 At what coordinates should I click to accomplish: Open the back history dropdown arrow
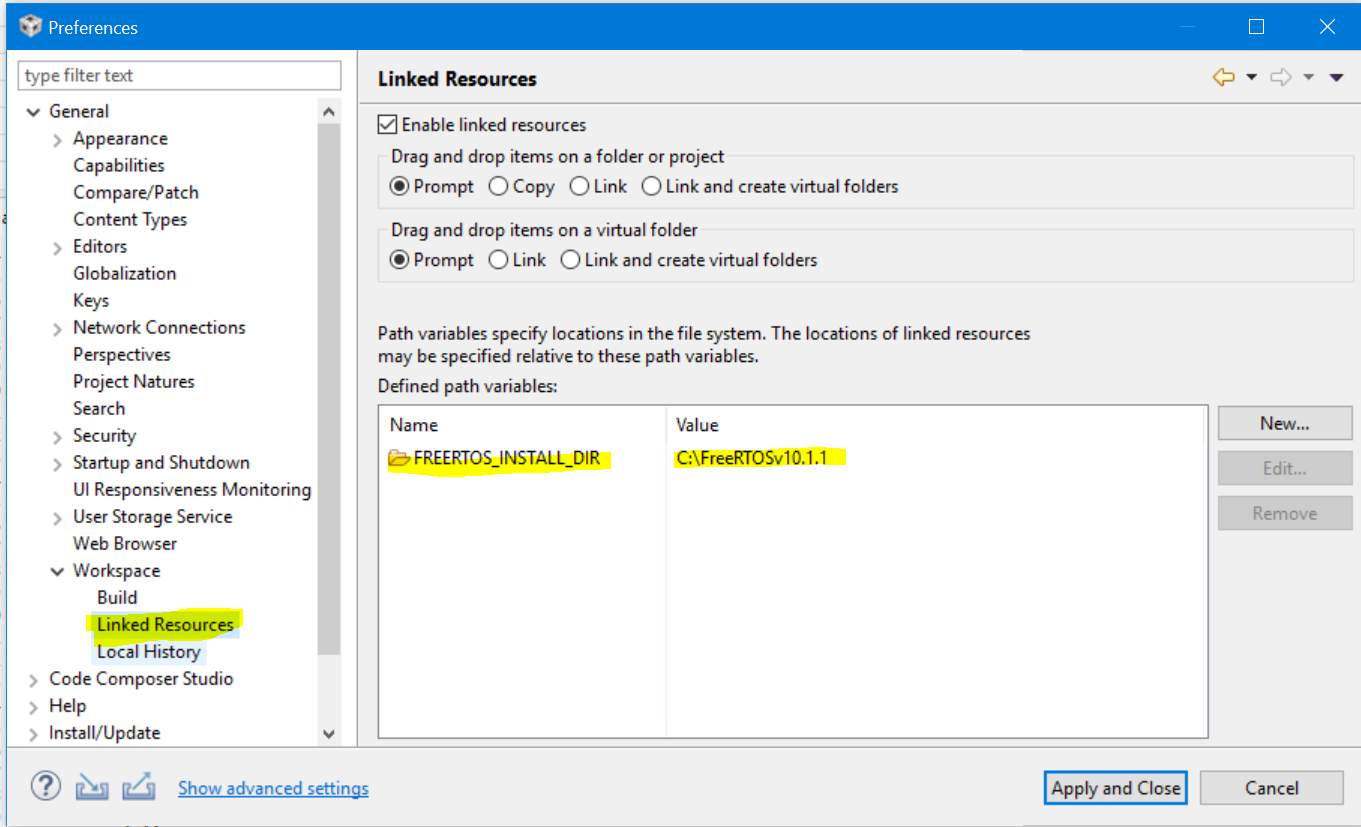point(1251,78)
